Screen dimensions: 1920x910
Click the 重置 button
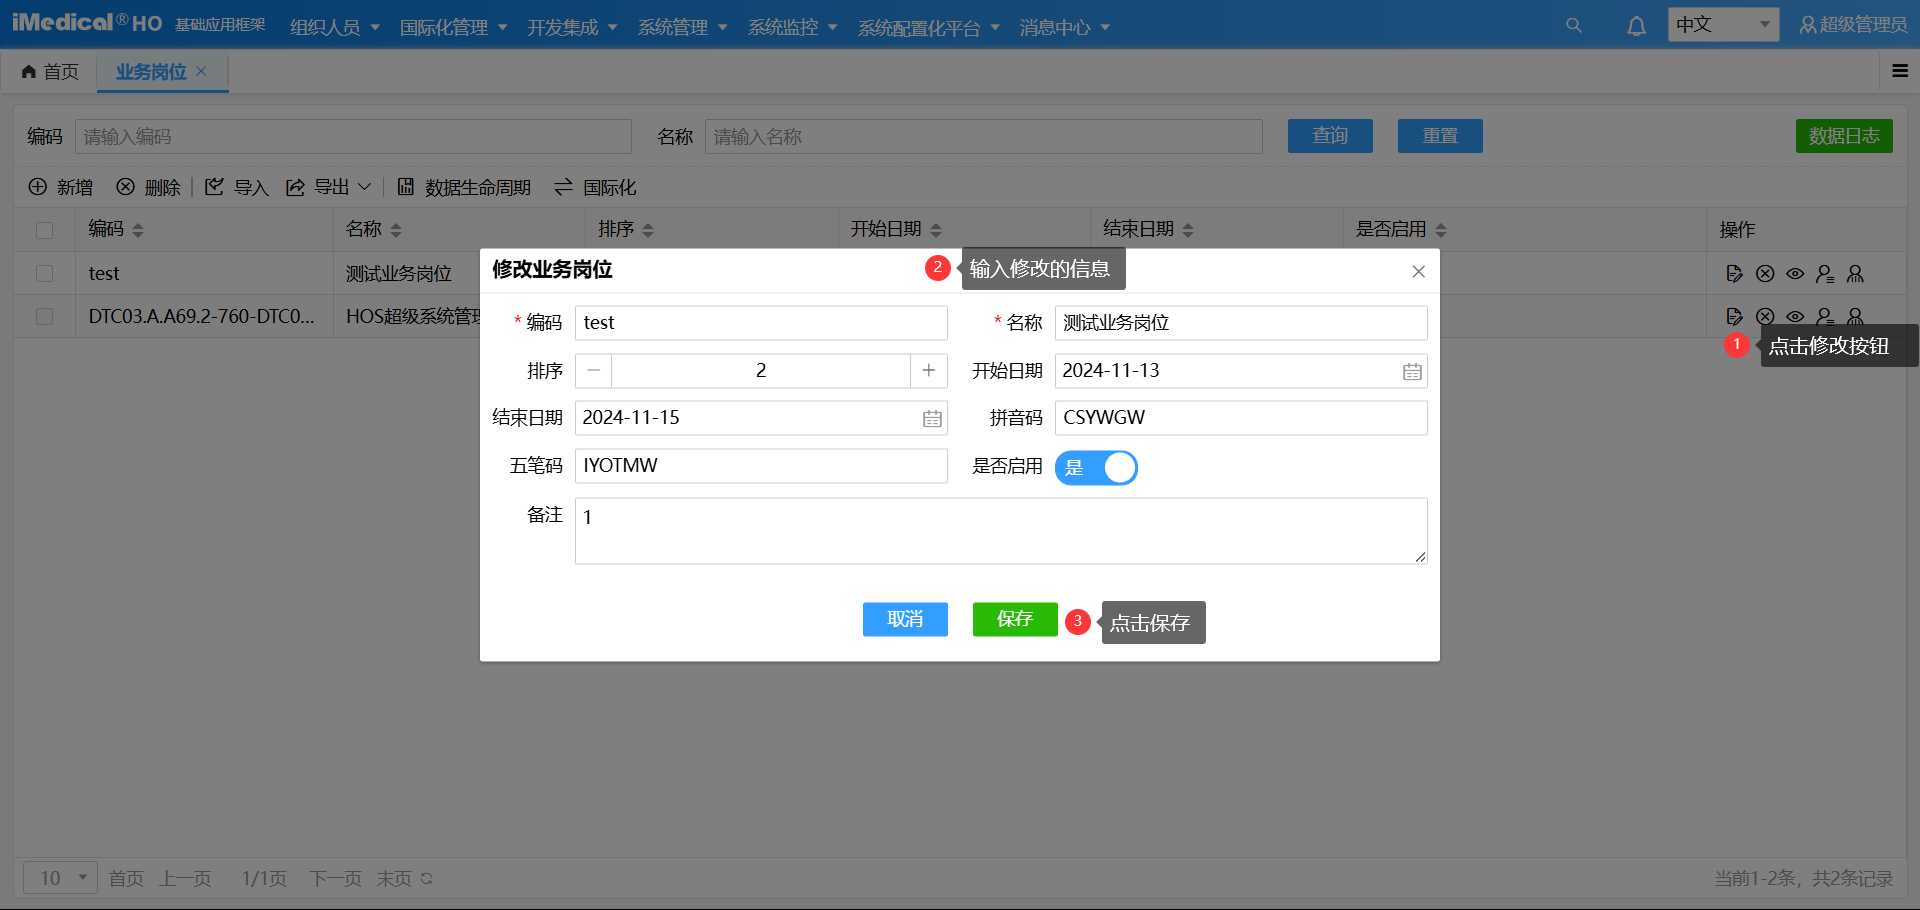pyautogui.click(x=1440, y=135)
